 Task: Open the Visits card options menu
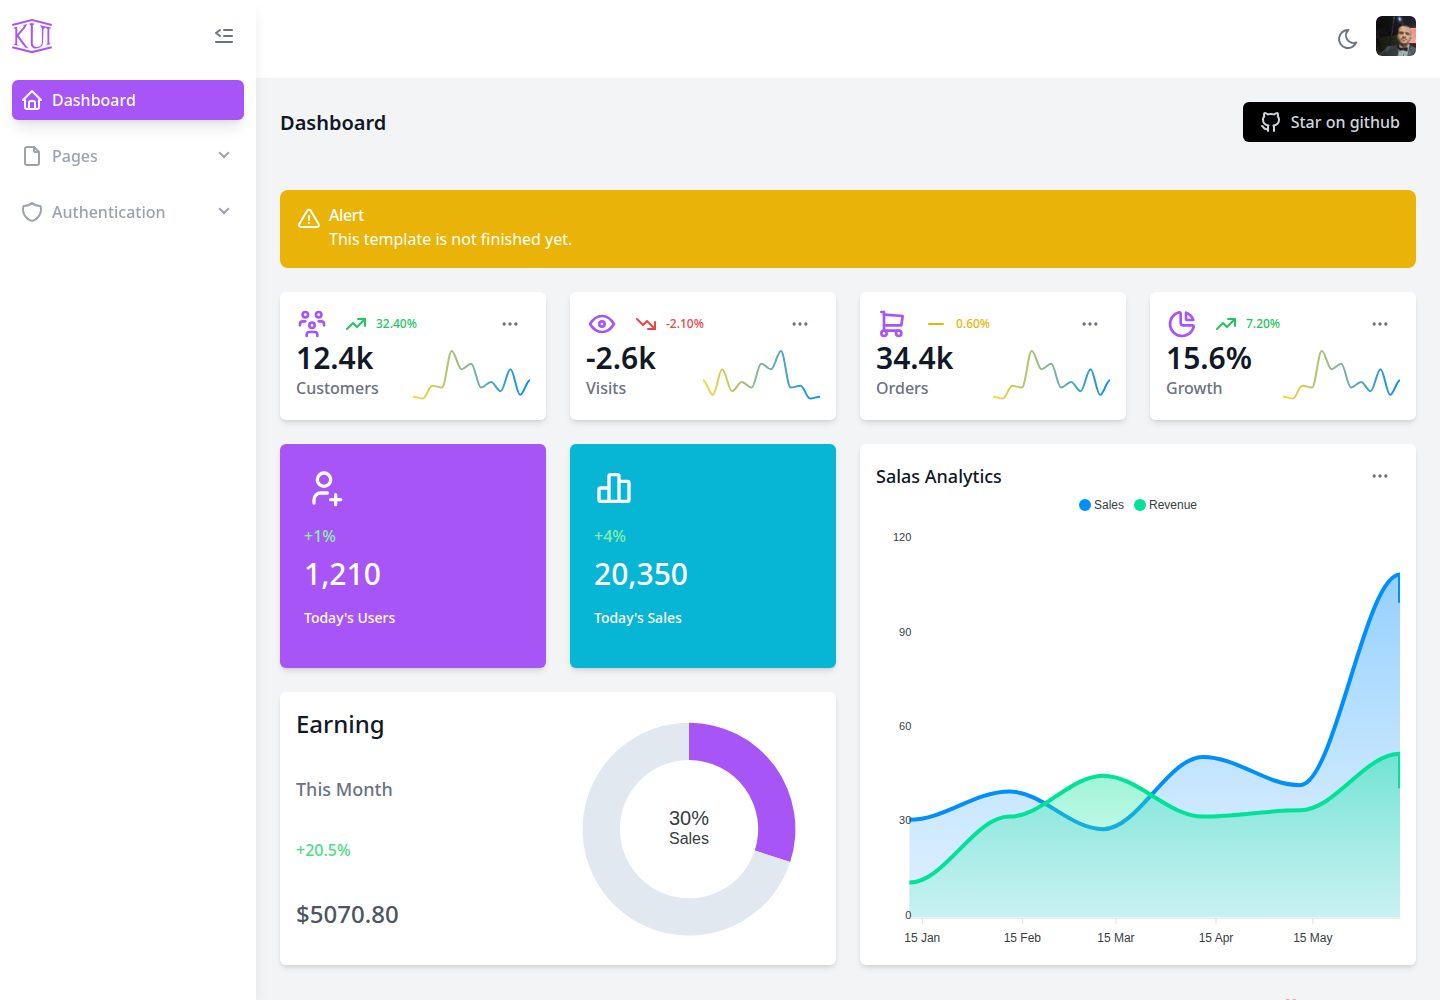coord(800,324)
